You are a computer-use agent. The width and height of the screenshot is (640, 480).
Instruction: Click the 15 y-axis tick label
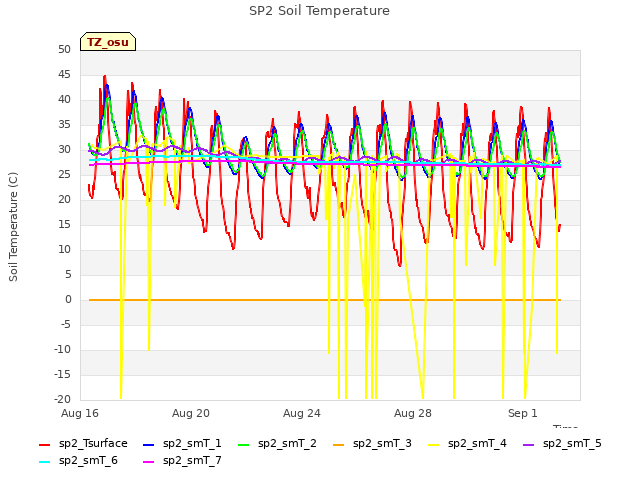[x=64, y=225]
